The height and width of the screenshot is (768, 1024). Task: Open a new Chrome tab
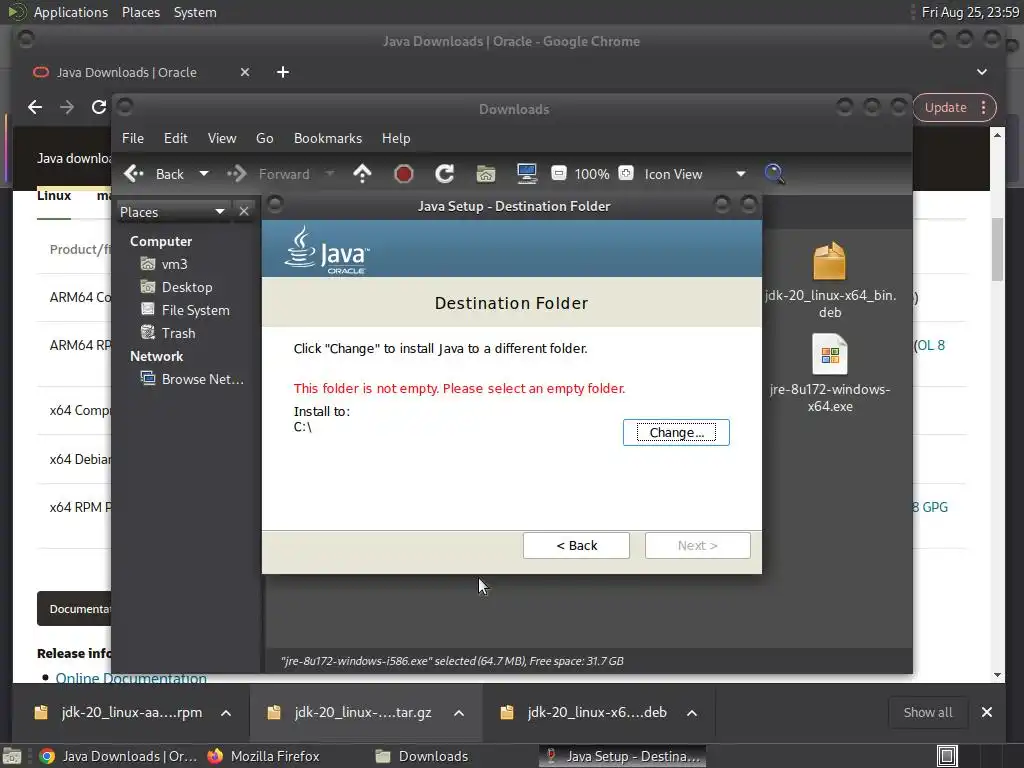tap(283, 72)
